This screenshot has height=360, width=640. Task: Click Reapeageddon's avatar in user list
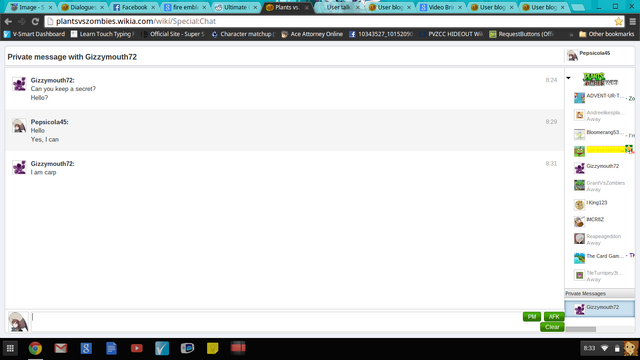[579, 238]
